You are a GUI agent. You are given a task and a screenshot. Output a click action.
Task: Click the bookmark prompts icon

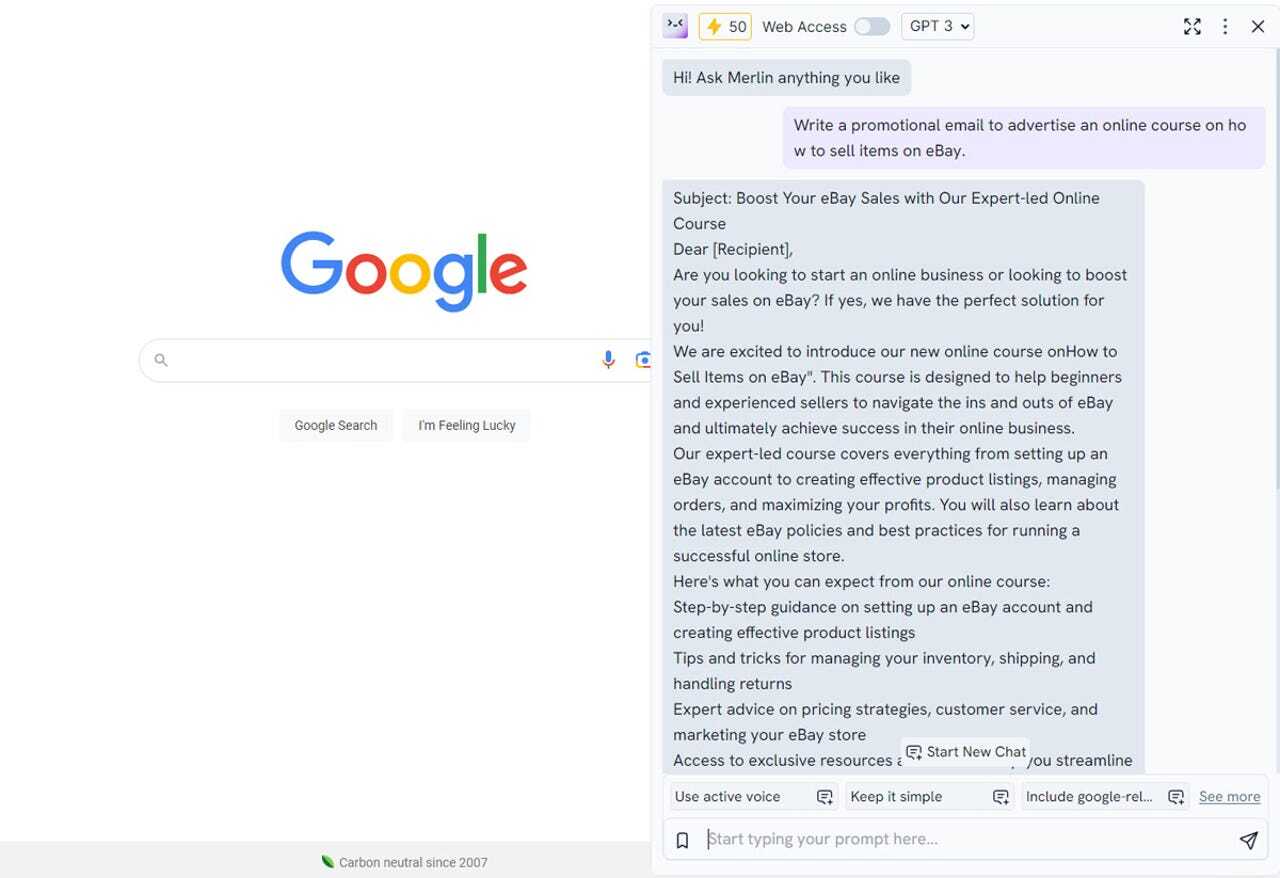683,840
